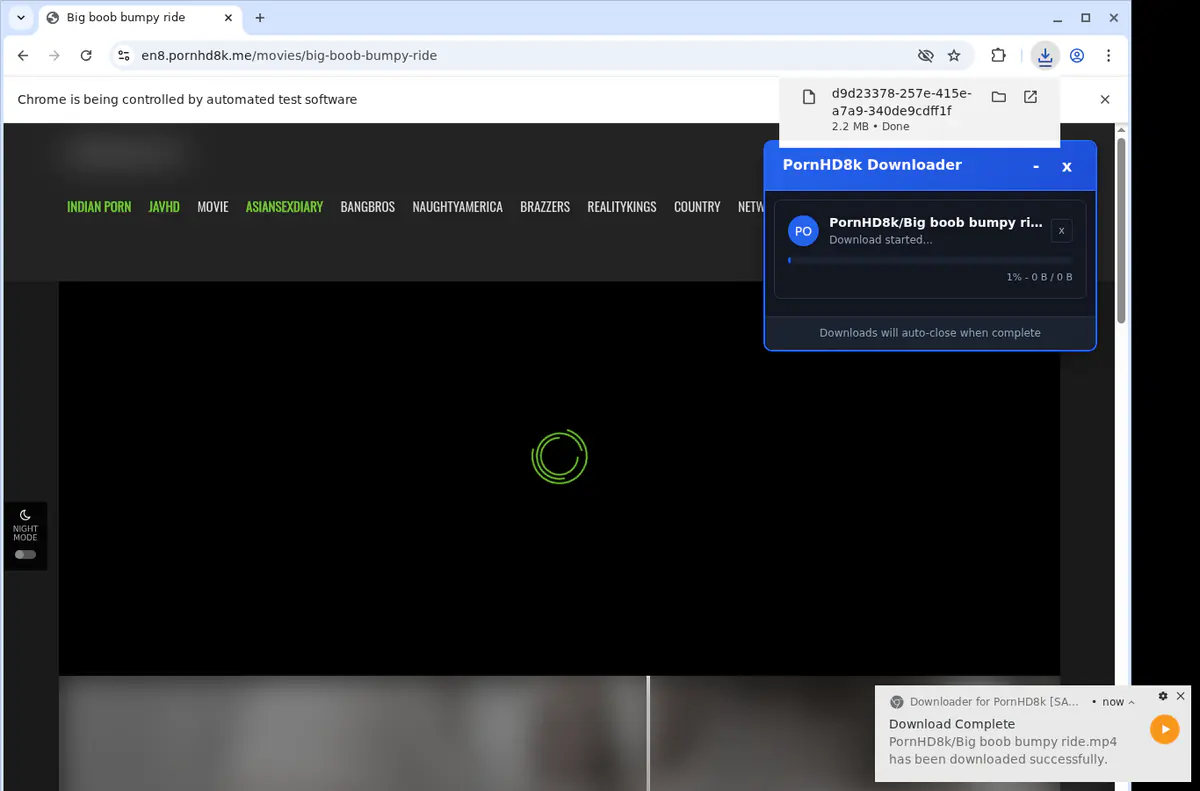Open the Chrome profile icon
The height and width of the screenshot is (791, 1200).
tap(1077, 56)
